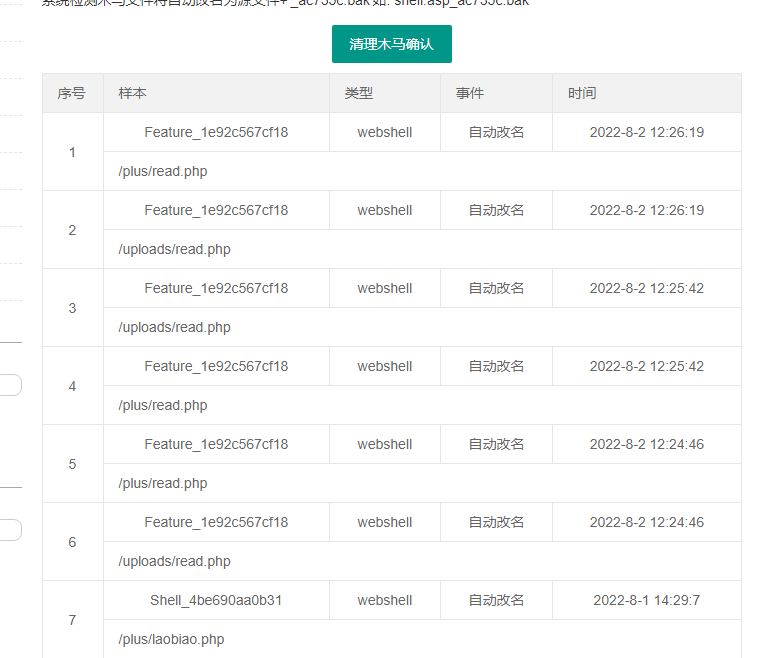The image size is (764, 658).
Task: Select the /plus/read.php path in row 4
Action: pyautogui.click(x=163, y=405)
